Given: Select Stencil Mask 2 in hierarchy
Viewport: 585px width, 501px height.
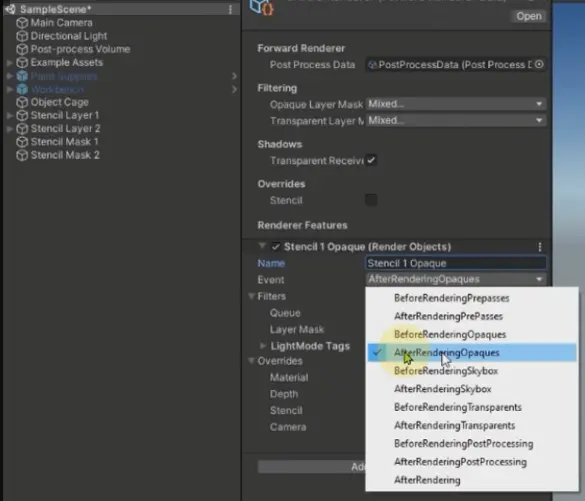Looking at the screenshot, I should tap(65, 155).
